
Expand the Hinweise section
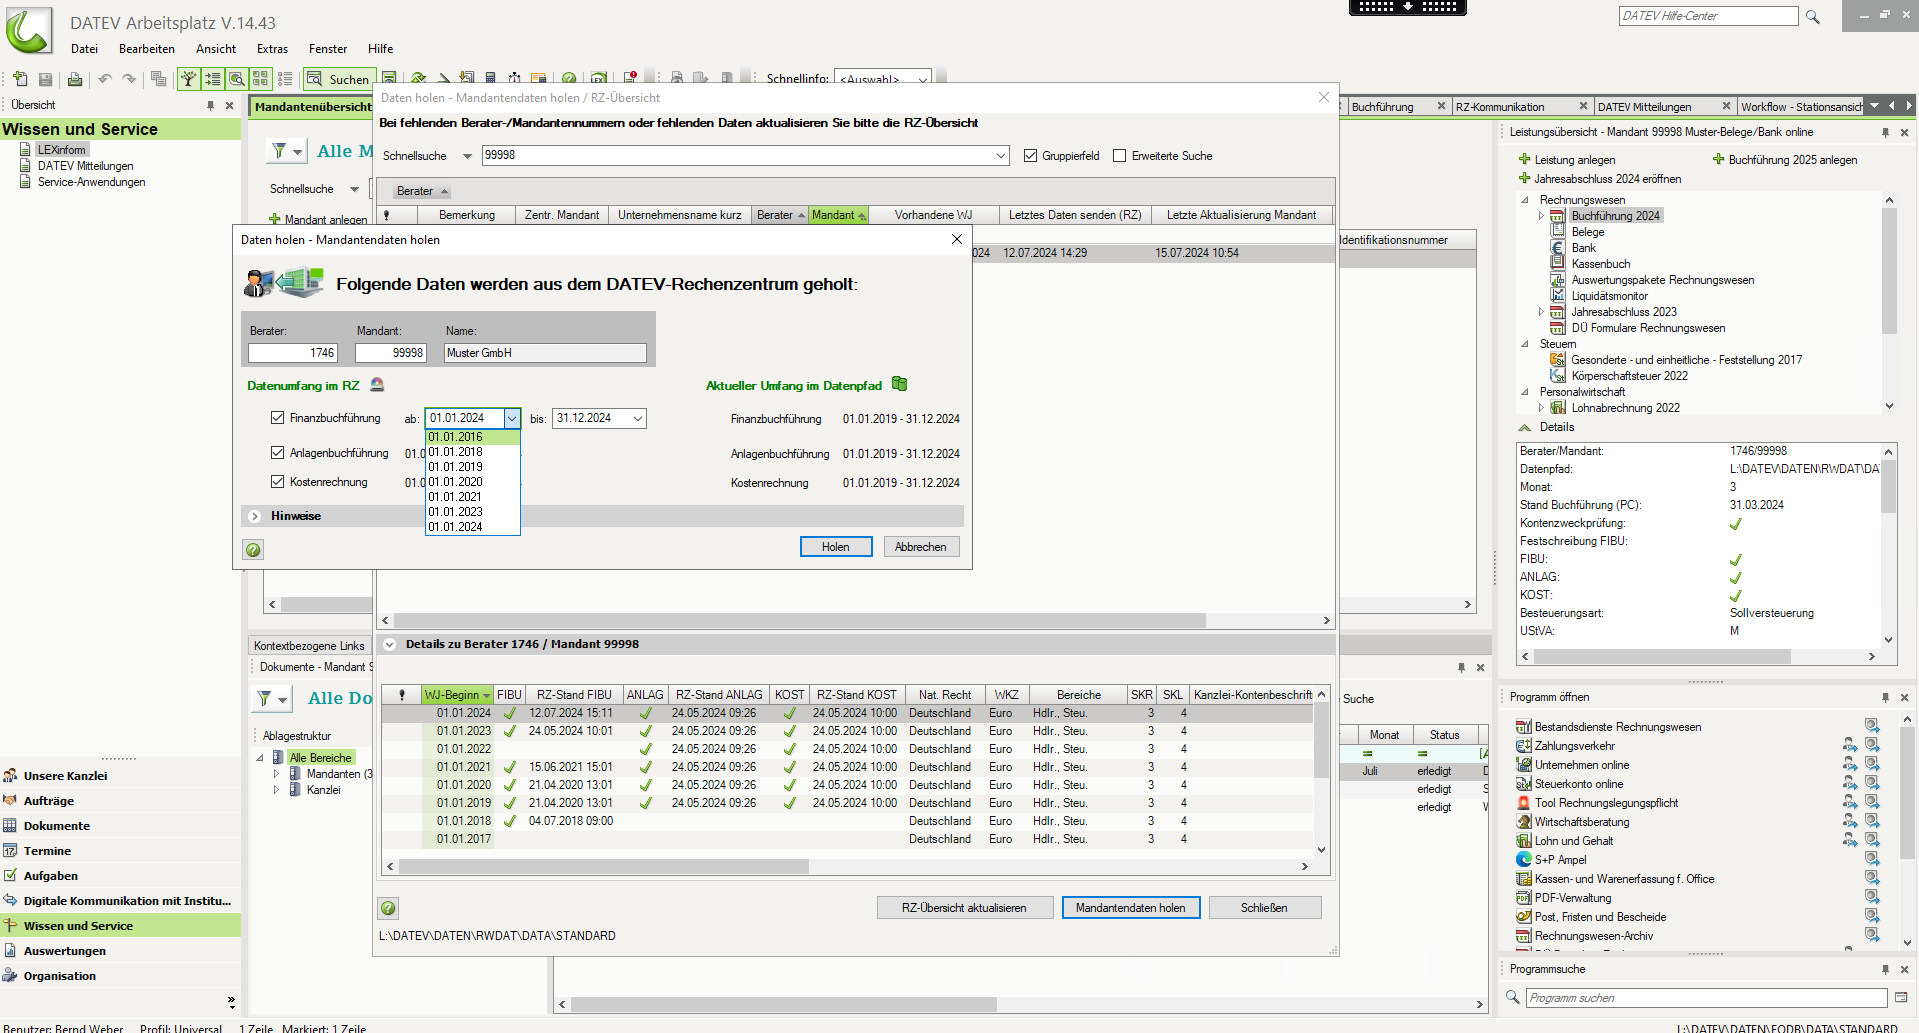pyautogui.click(x=255, y=516)
